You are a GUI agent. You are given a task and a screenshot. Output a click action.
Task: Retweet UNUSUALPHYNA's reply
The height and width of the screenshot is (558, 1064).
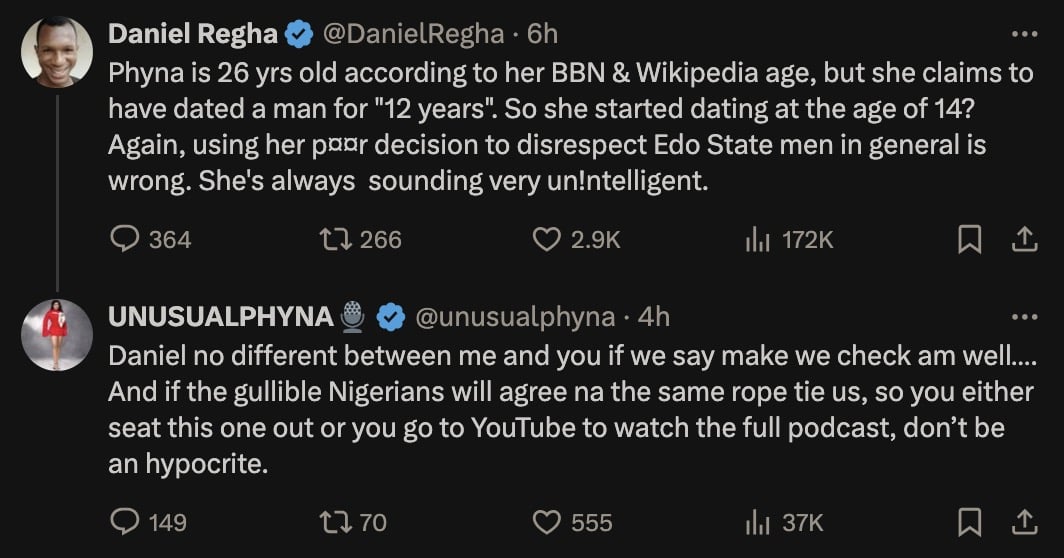pos(331,522)
